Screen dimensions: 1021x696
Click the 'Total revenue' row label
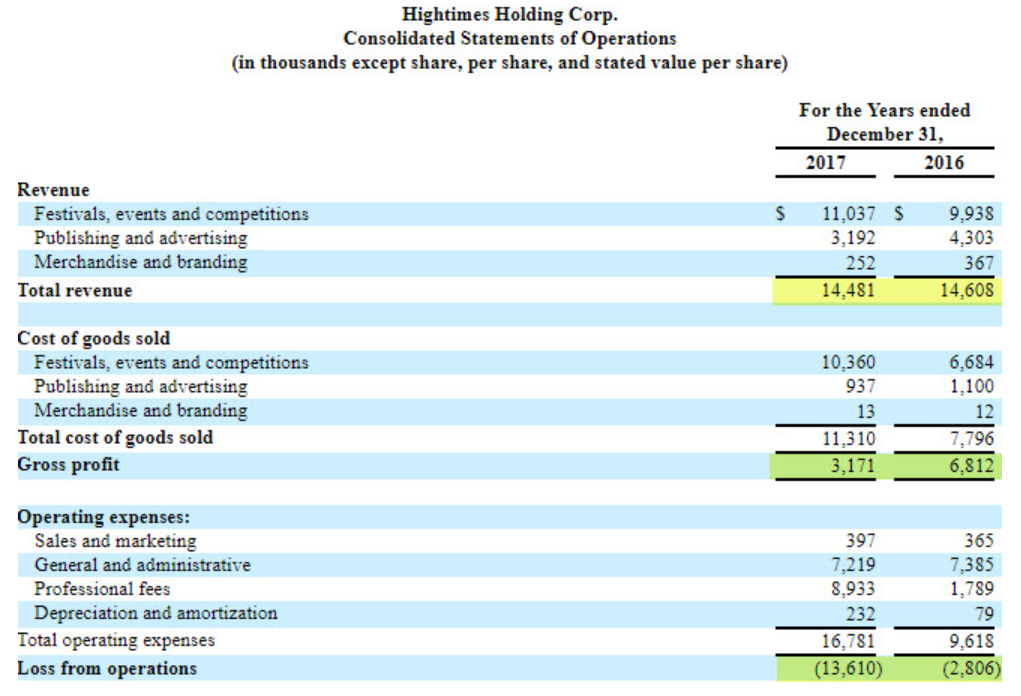75,290
